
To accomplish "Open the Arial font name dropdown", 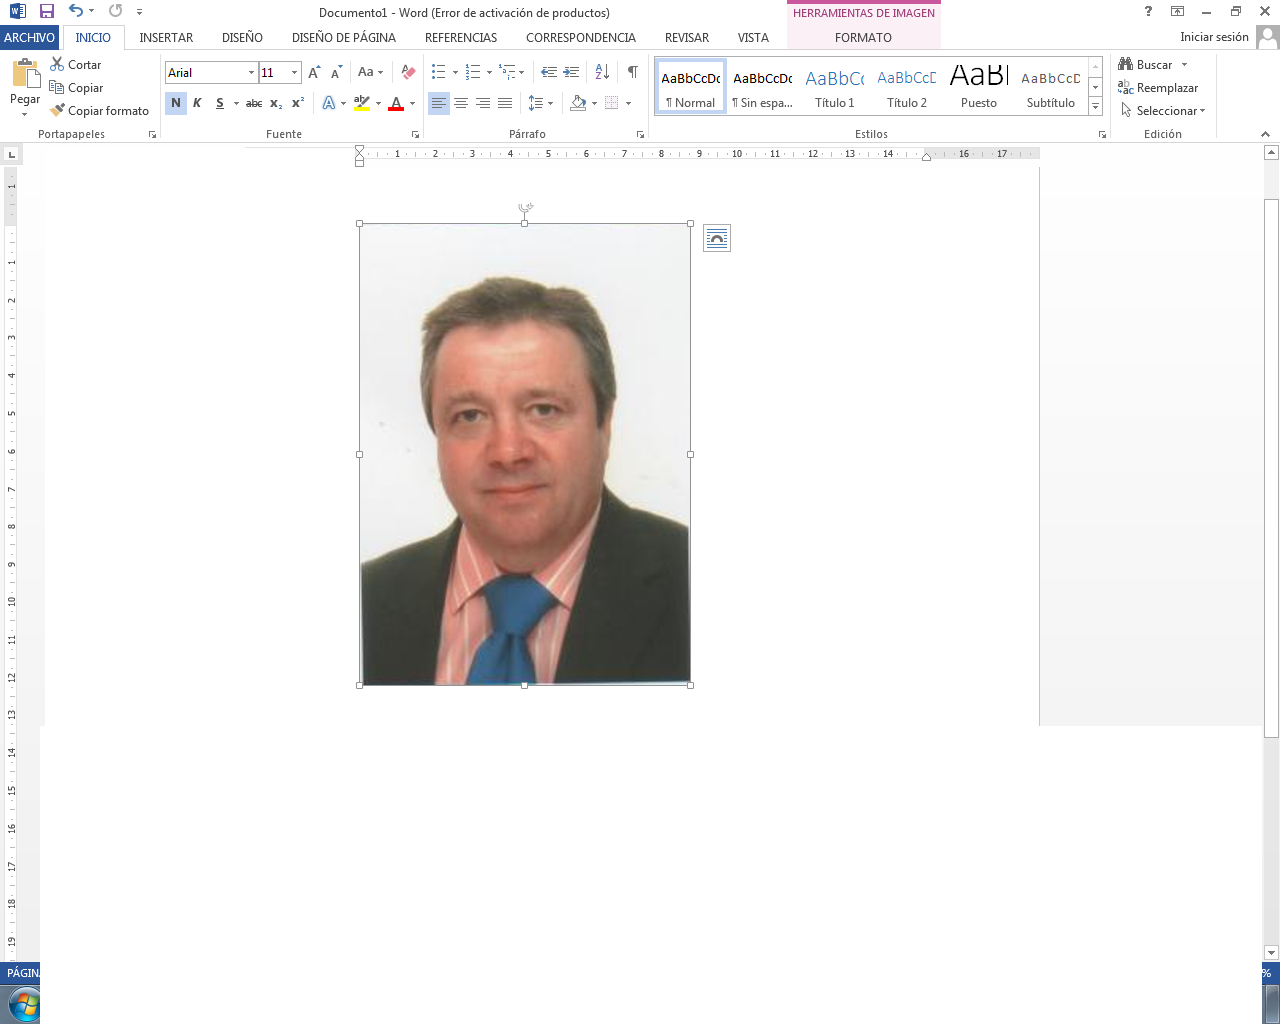I will (x=251, y=73).
